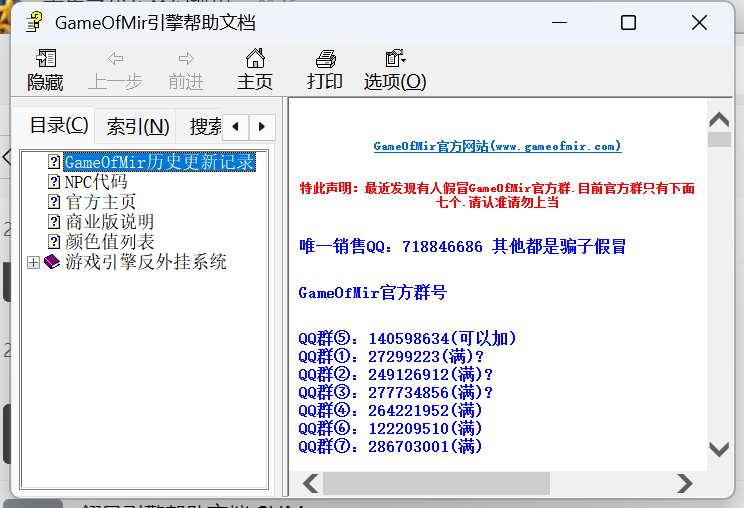This screenshot has width=744, height=508.
Task: Click the page icon beside 商业版说明
Action: (x=54, y=222)
